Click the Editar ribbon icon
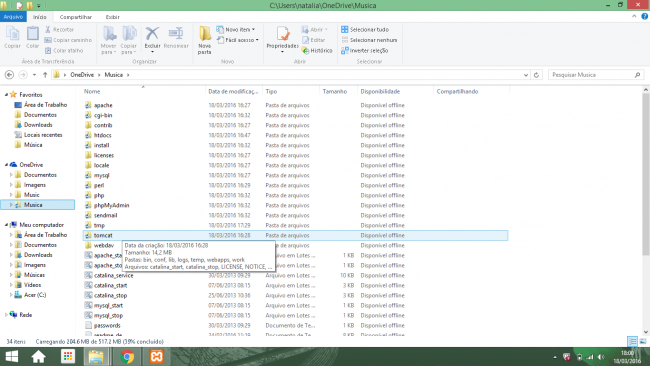Screen dimensions: 650x366 313,40
